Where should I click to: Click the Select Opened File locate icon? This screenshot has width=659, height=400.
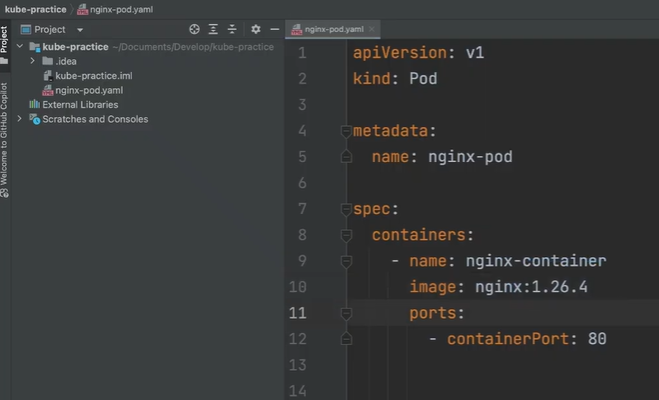[194, 29]
